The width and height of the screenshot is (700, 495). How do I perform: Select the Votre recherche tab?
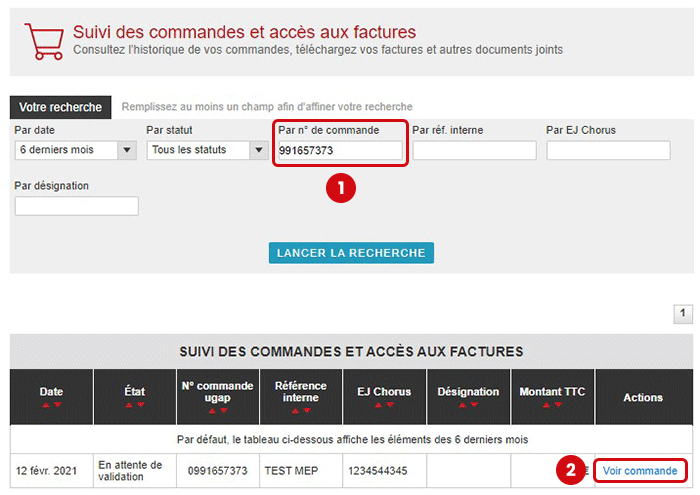60,107
